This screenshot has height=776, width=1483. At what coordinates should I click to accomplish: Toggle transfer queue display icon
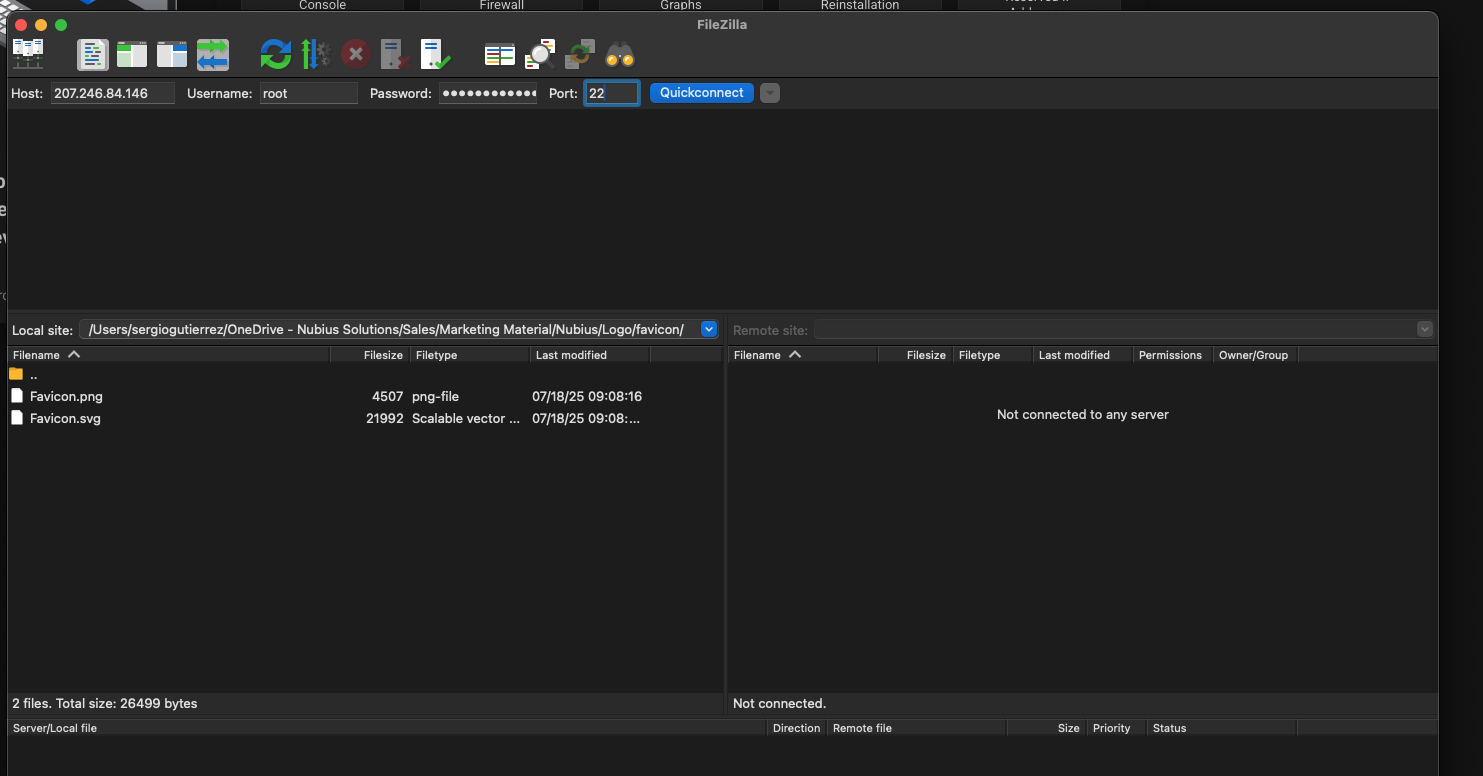(x=212, y=54)
